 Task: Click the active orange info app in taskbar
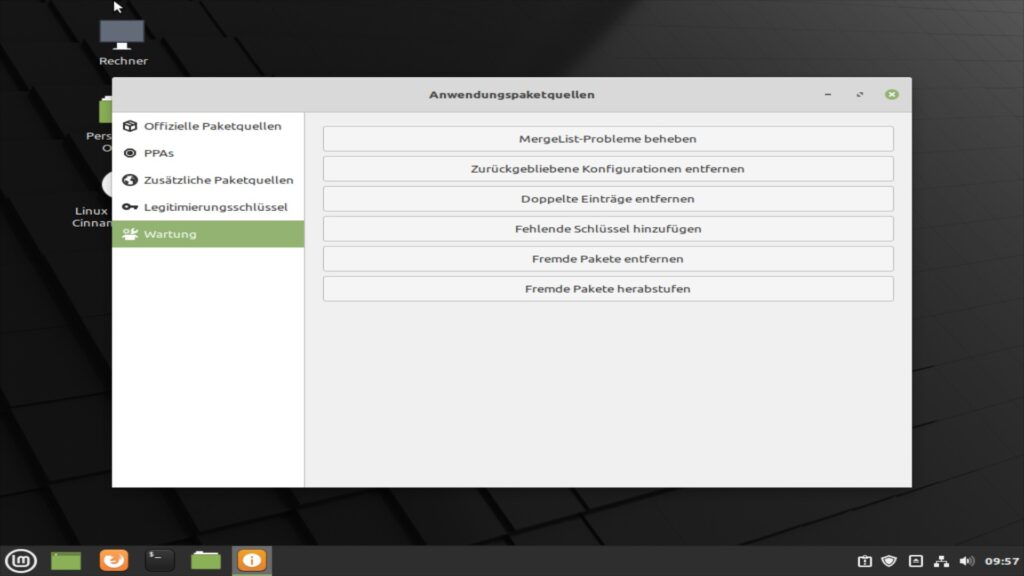click(251, 560)
